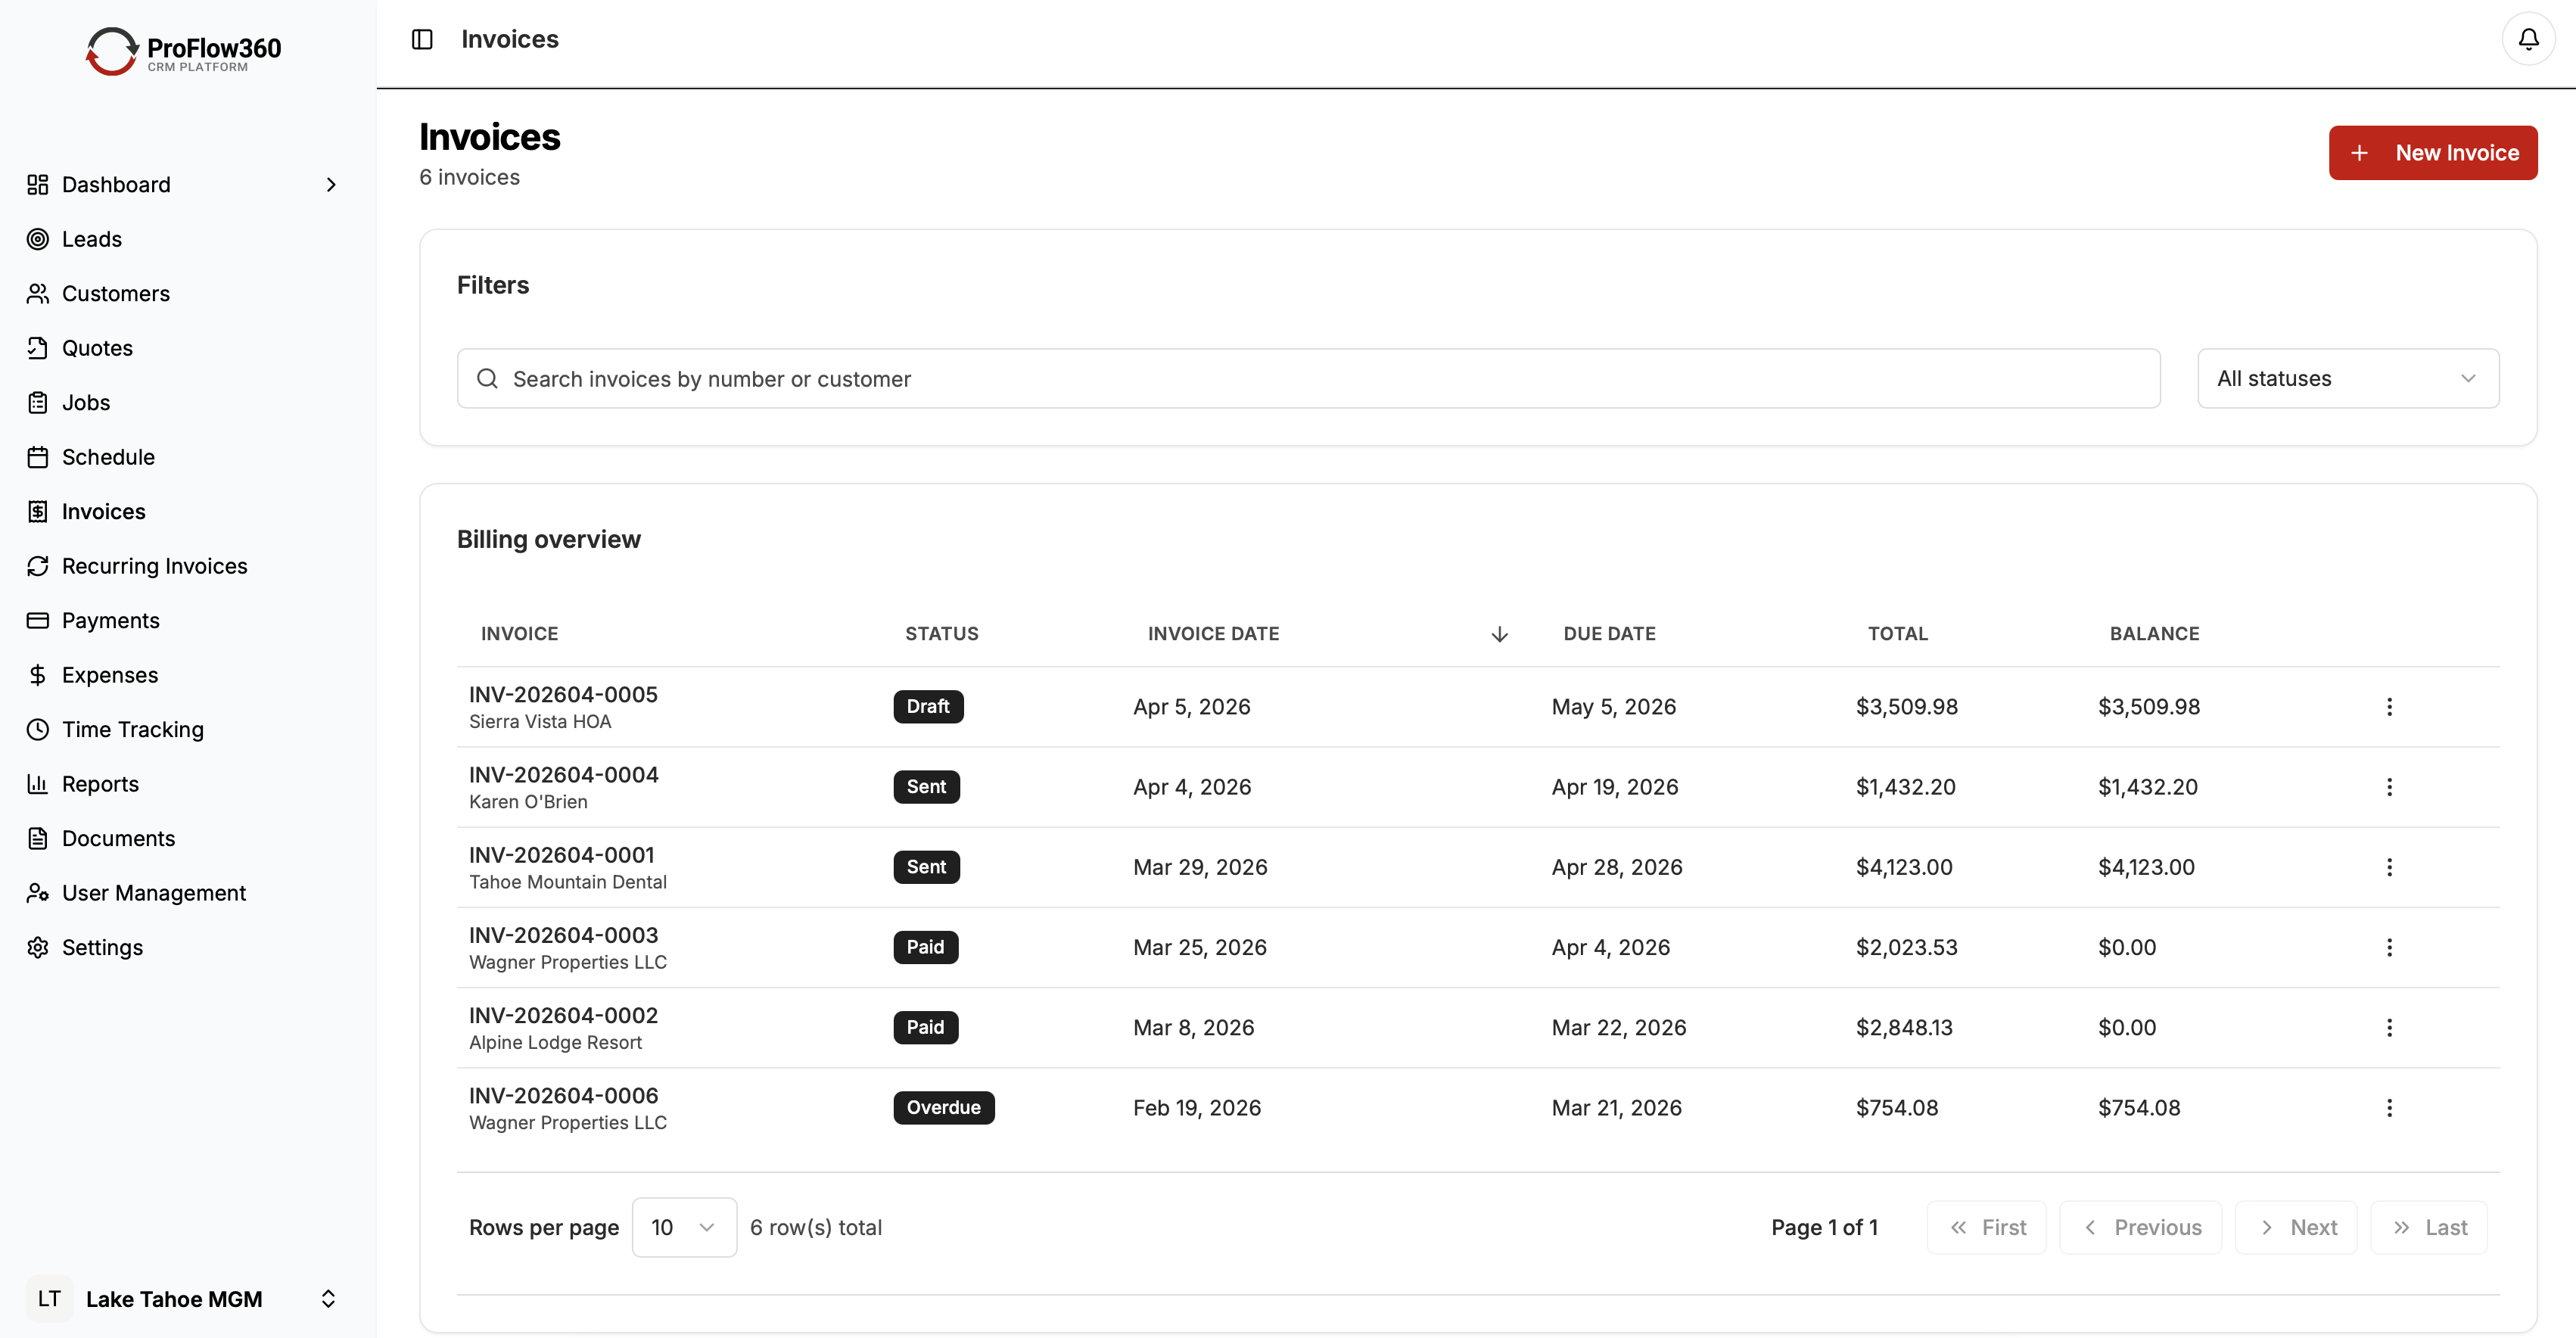Image resolution: width=2576 pixels, height=1338 pixels.
Task: Switch to the Reports section
Action: coord(100,784)
